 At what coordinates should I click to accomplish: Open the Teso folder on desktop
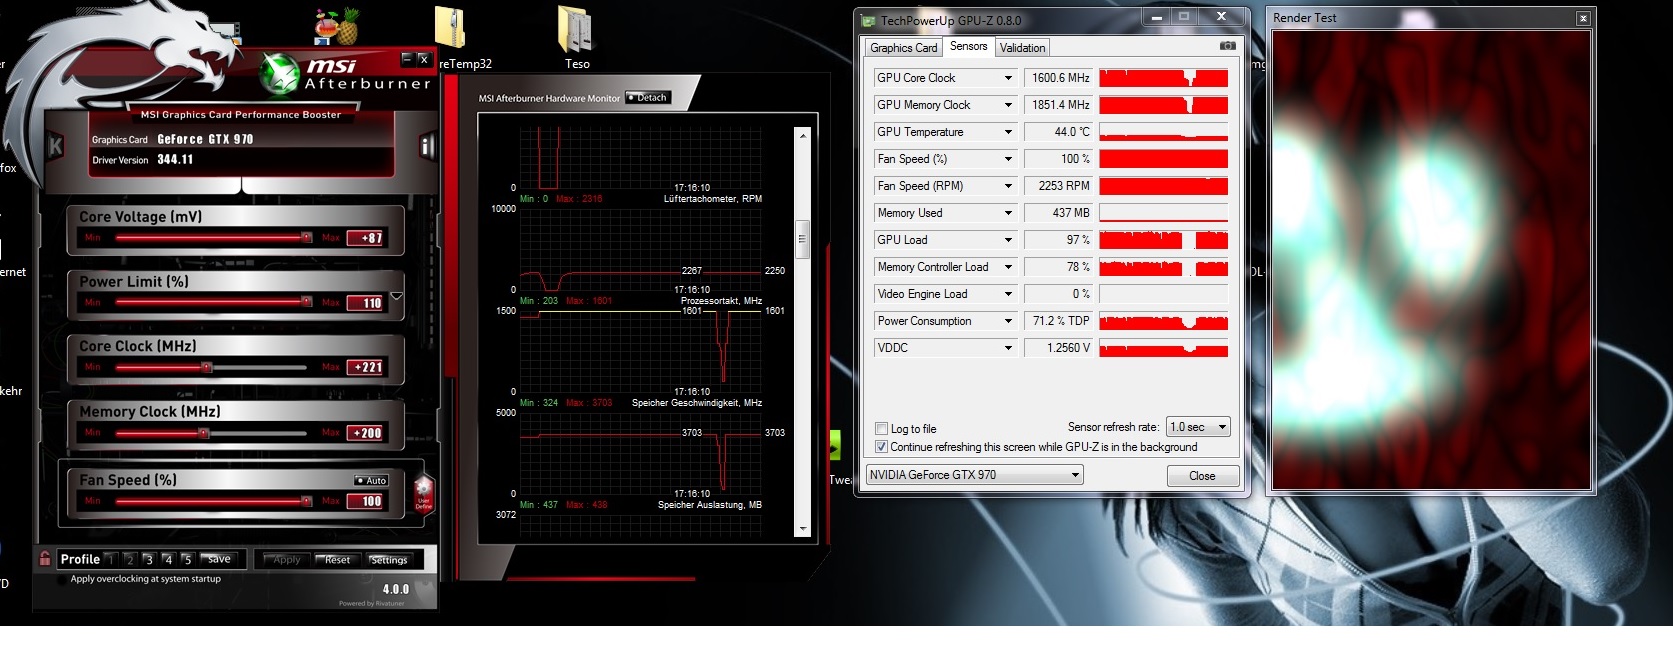[576, 30]
